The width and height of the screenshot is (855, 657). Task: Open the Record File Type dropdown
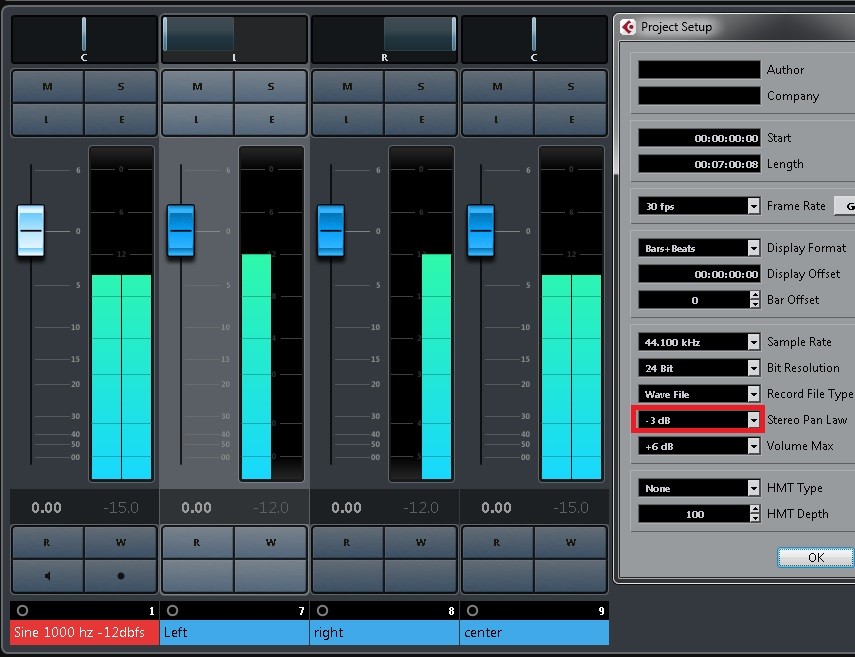pyautogui.click(x=753, y=394)
